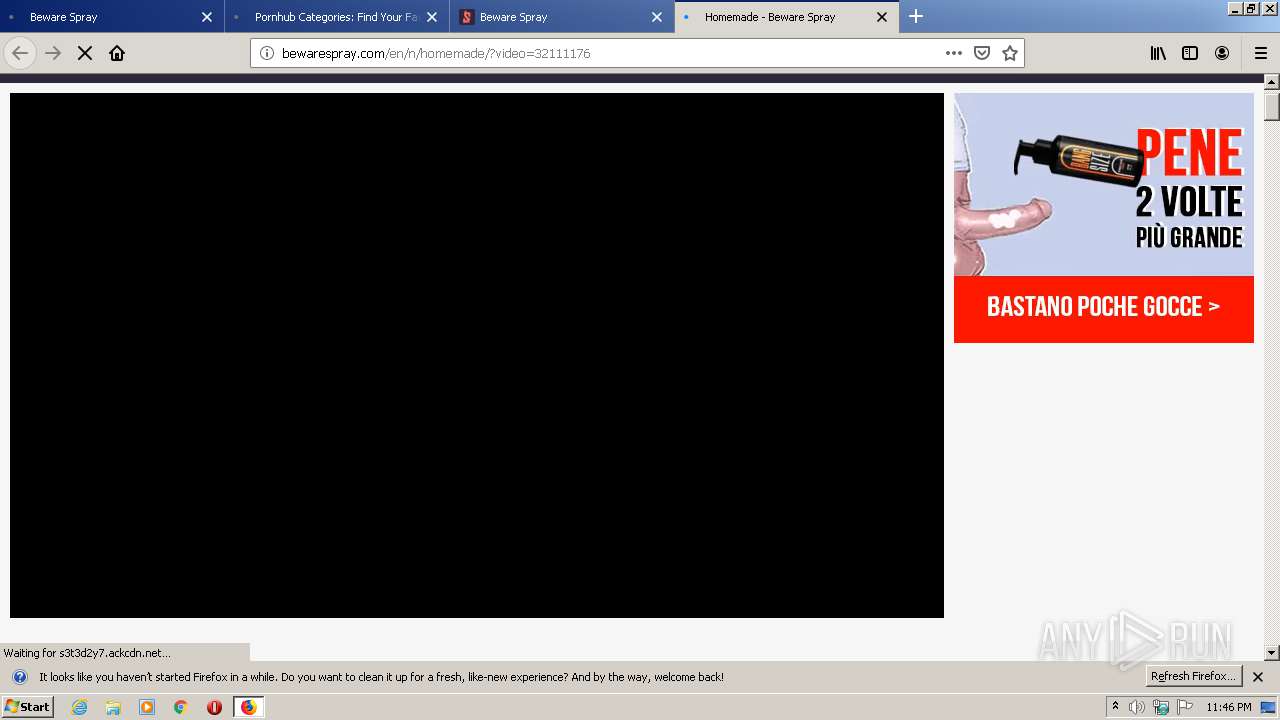Click the scrollbar up arrow
1280x720 pixels.
[x=1272, y=82]
